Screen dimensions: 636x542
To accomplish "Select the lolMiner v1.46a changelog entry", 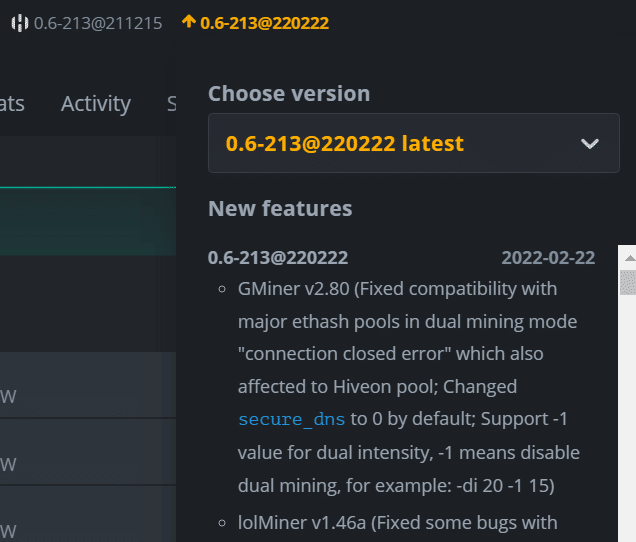I will click(398, 523).
